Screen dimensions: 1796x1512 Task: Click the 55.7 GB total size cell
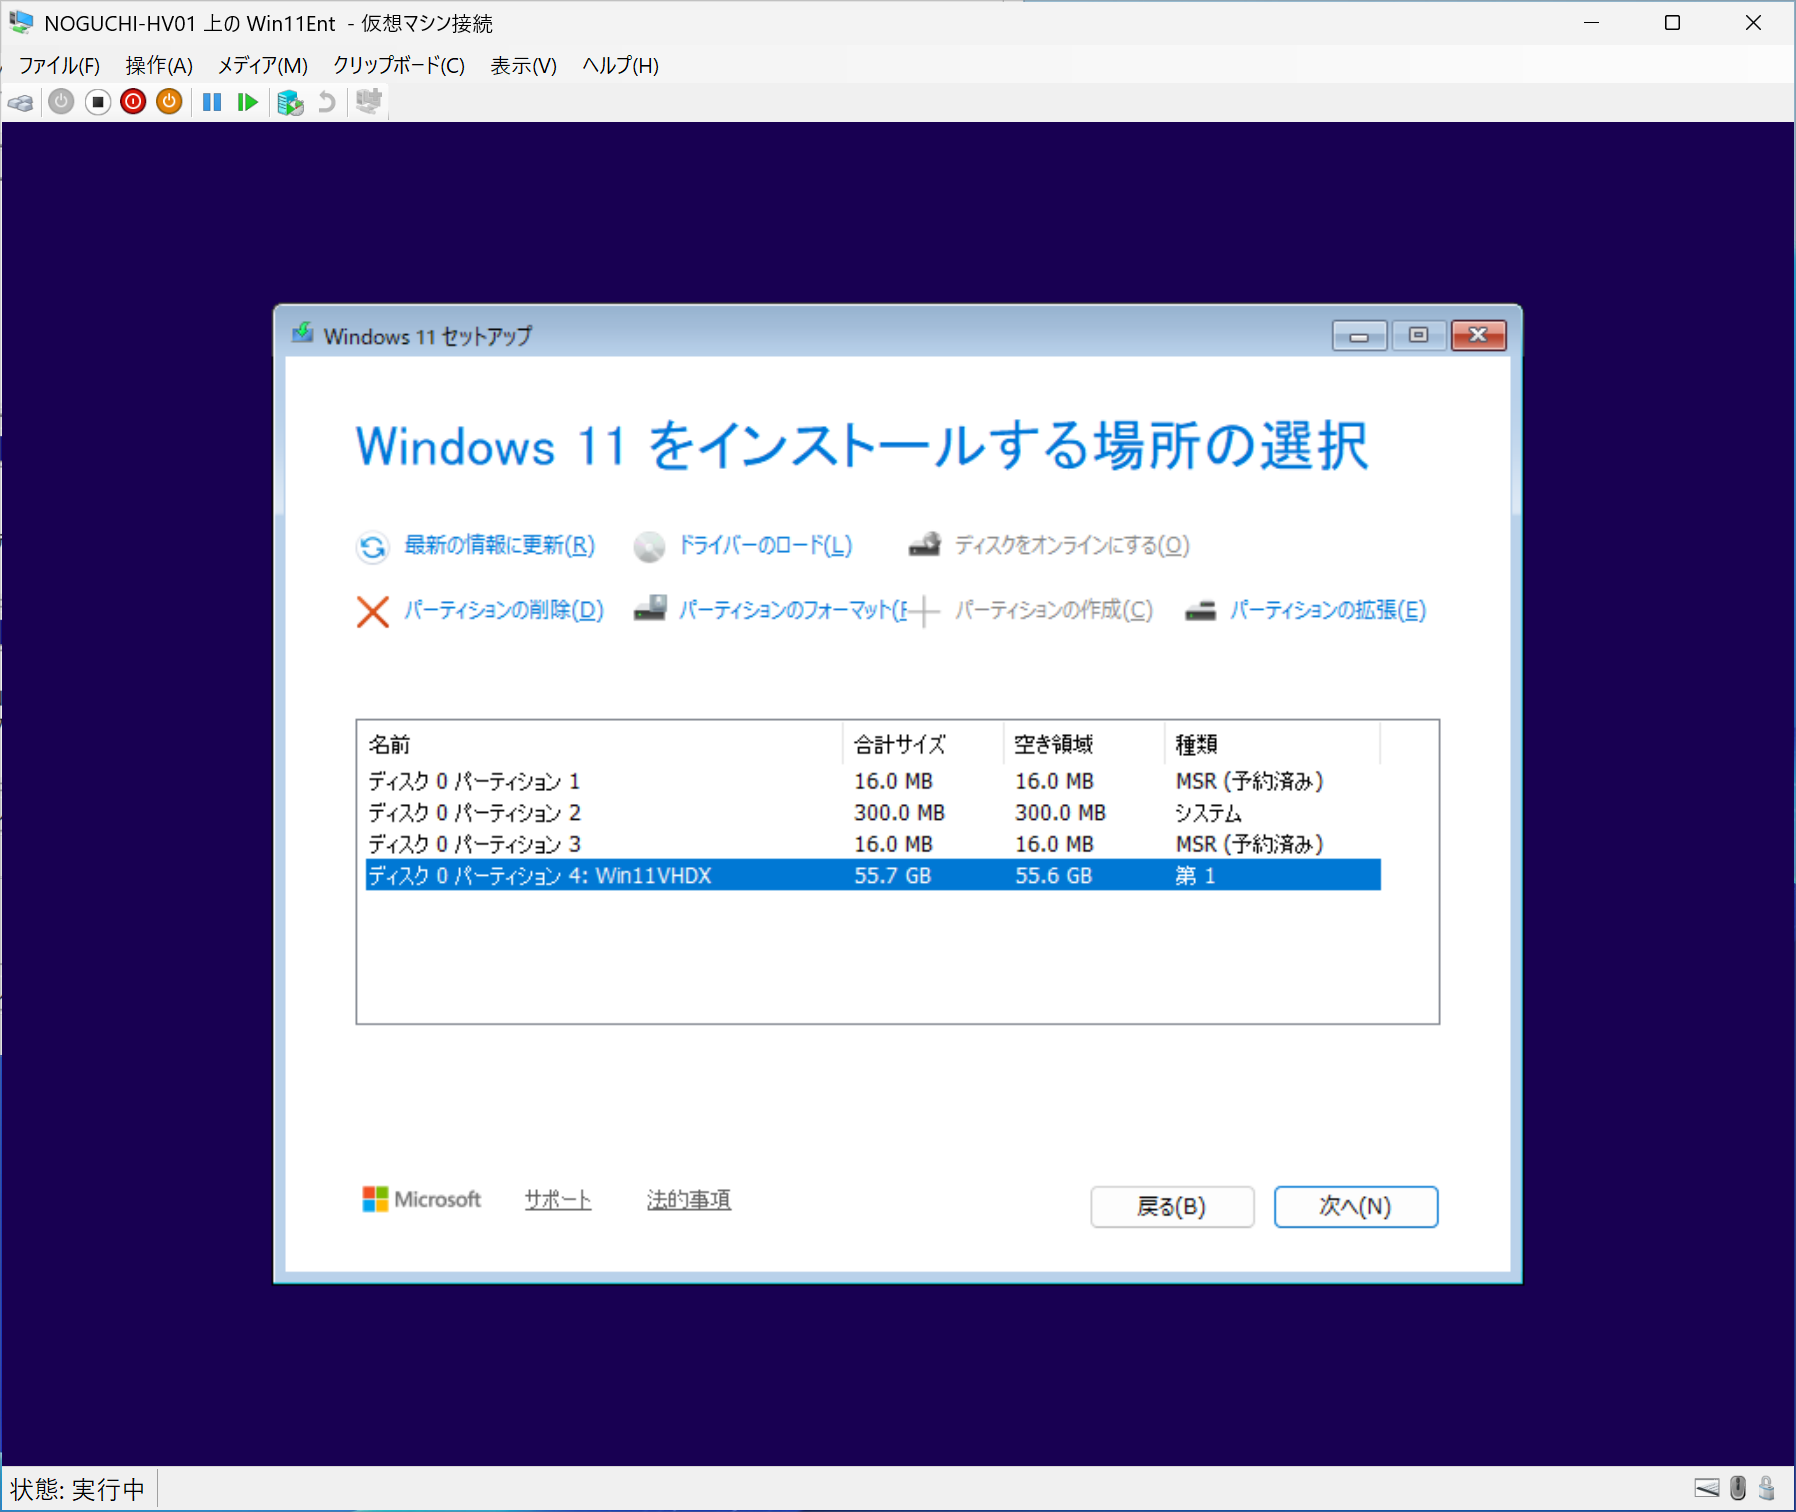point(892,876)
